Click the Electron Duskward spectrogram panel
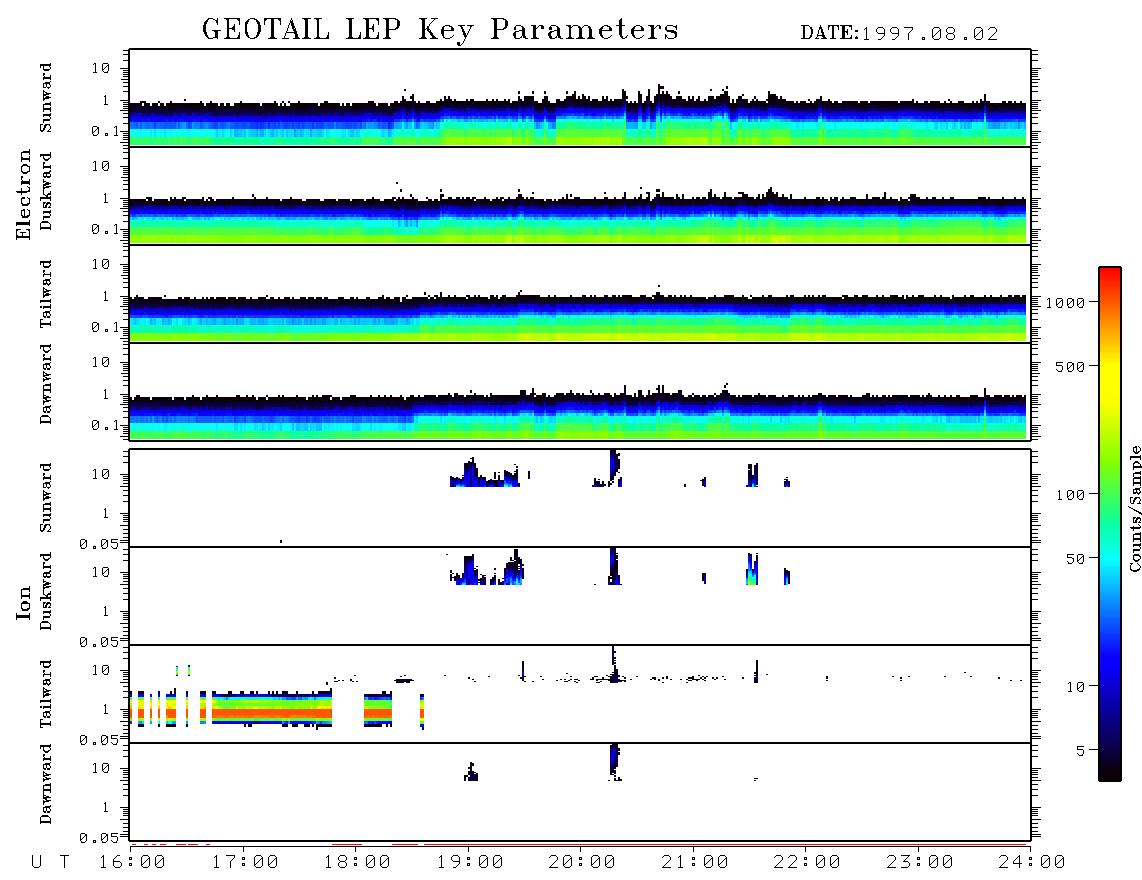1142x880 pixels. click(x=580, y=195)
